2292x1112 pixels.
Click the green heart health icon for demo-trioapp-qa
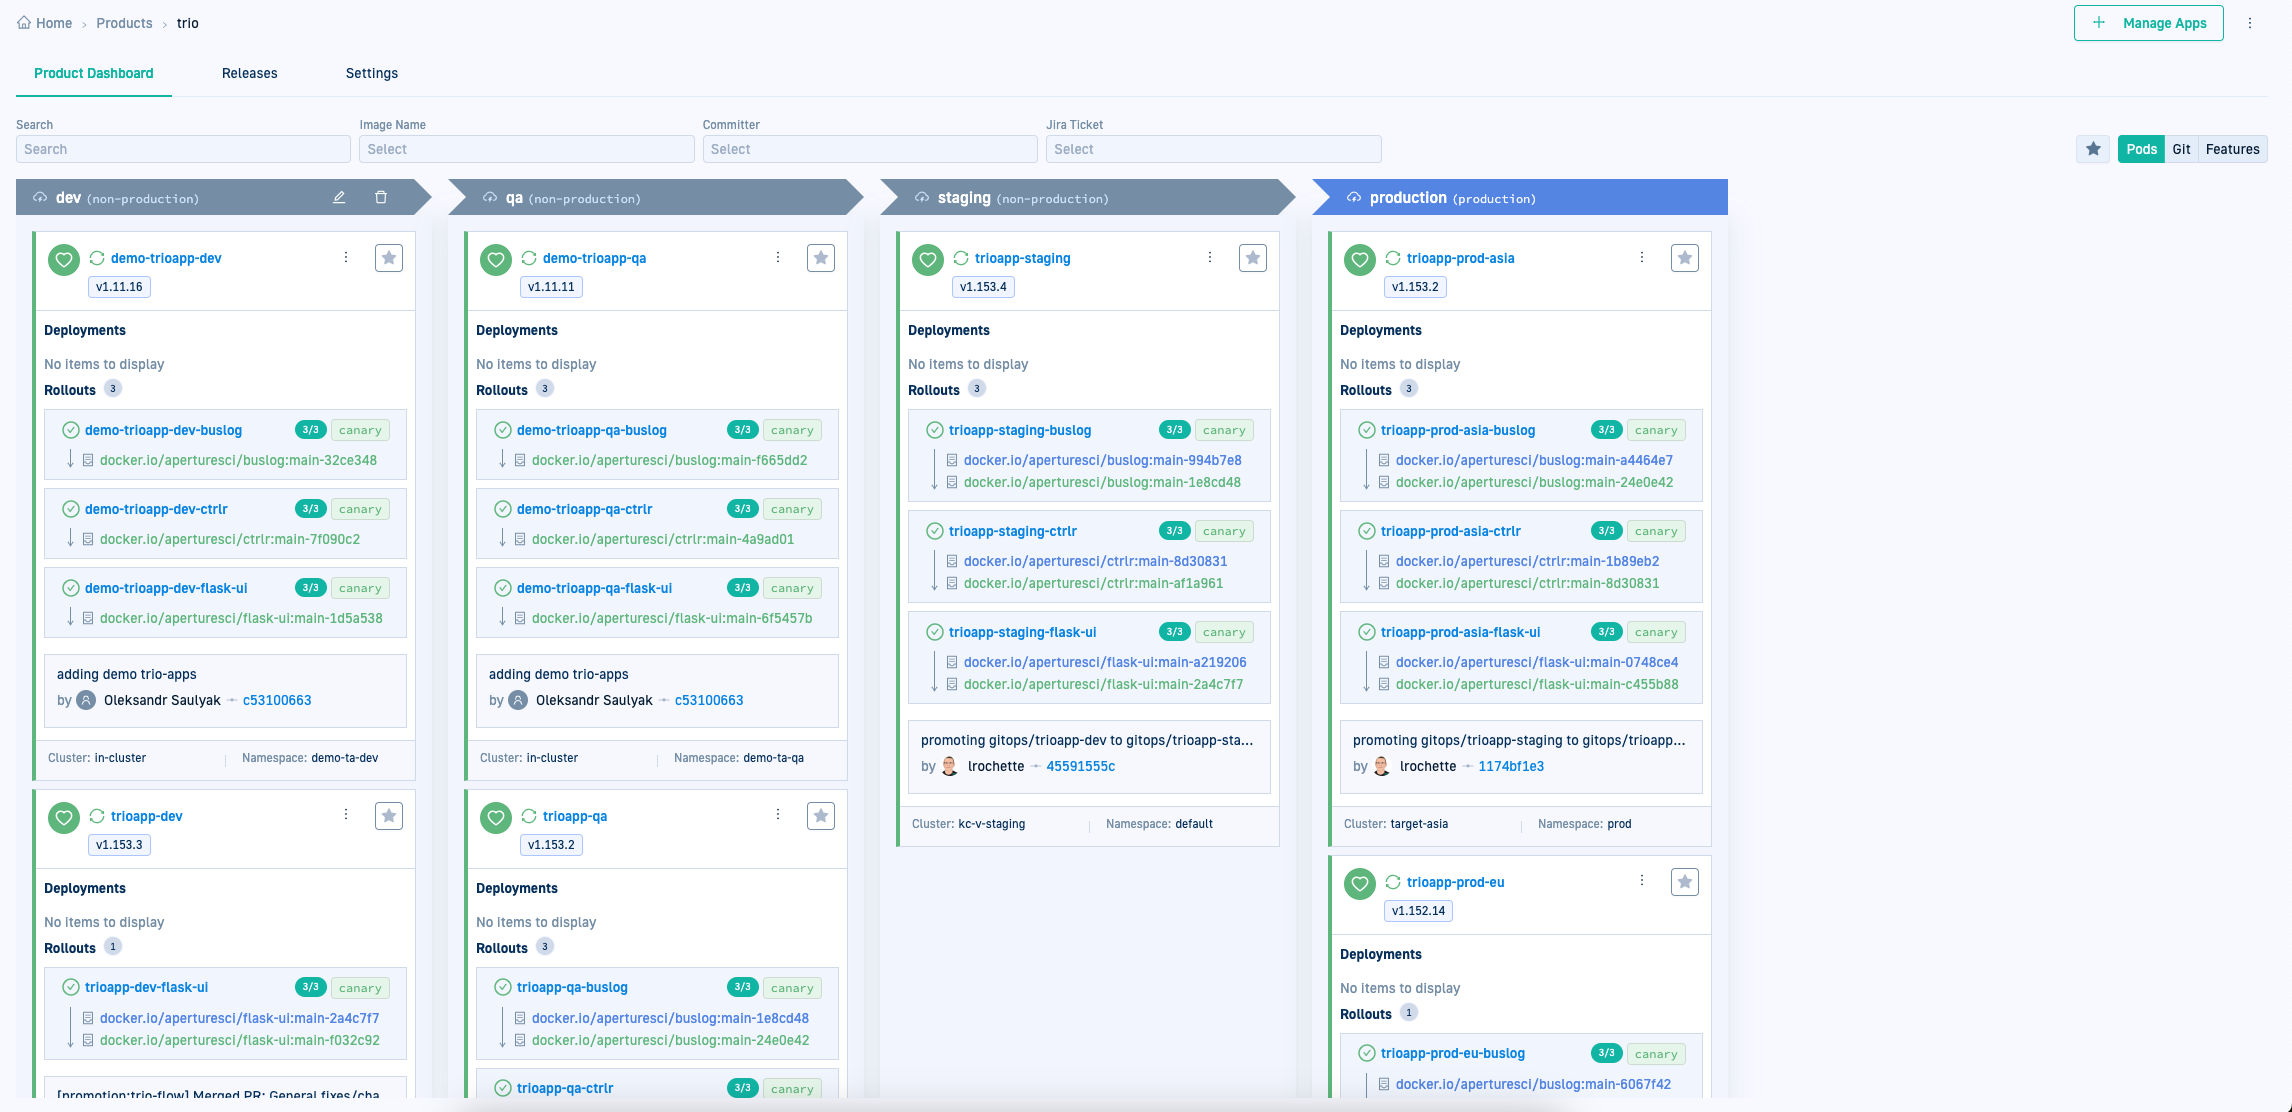pyautogui.click(x=496, y=260)
